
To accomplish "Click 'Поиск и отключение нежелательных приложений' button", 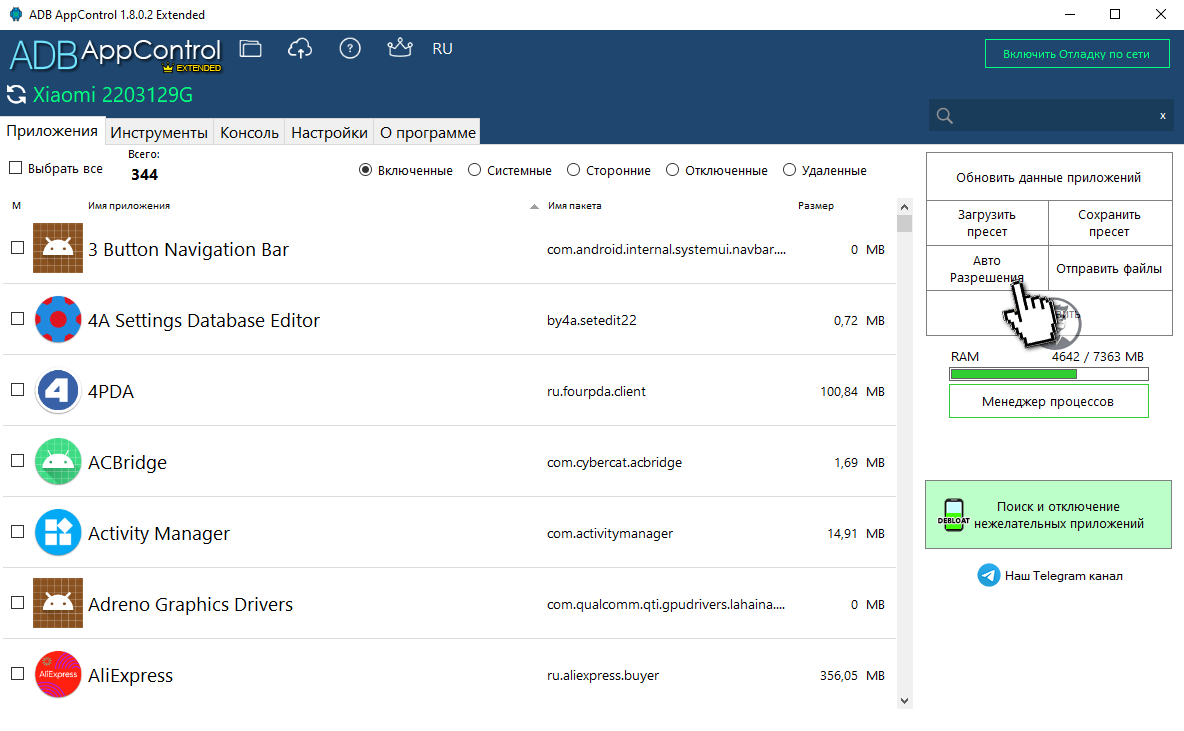I will [x=1048, y=514].
